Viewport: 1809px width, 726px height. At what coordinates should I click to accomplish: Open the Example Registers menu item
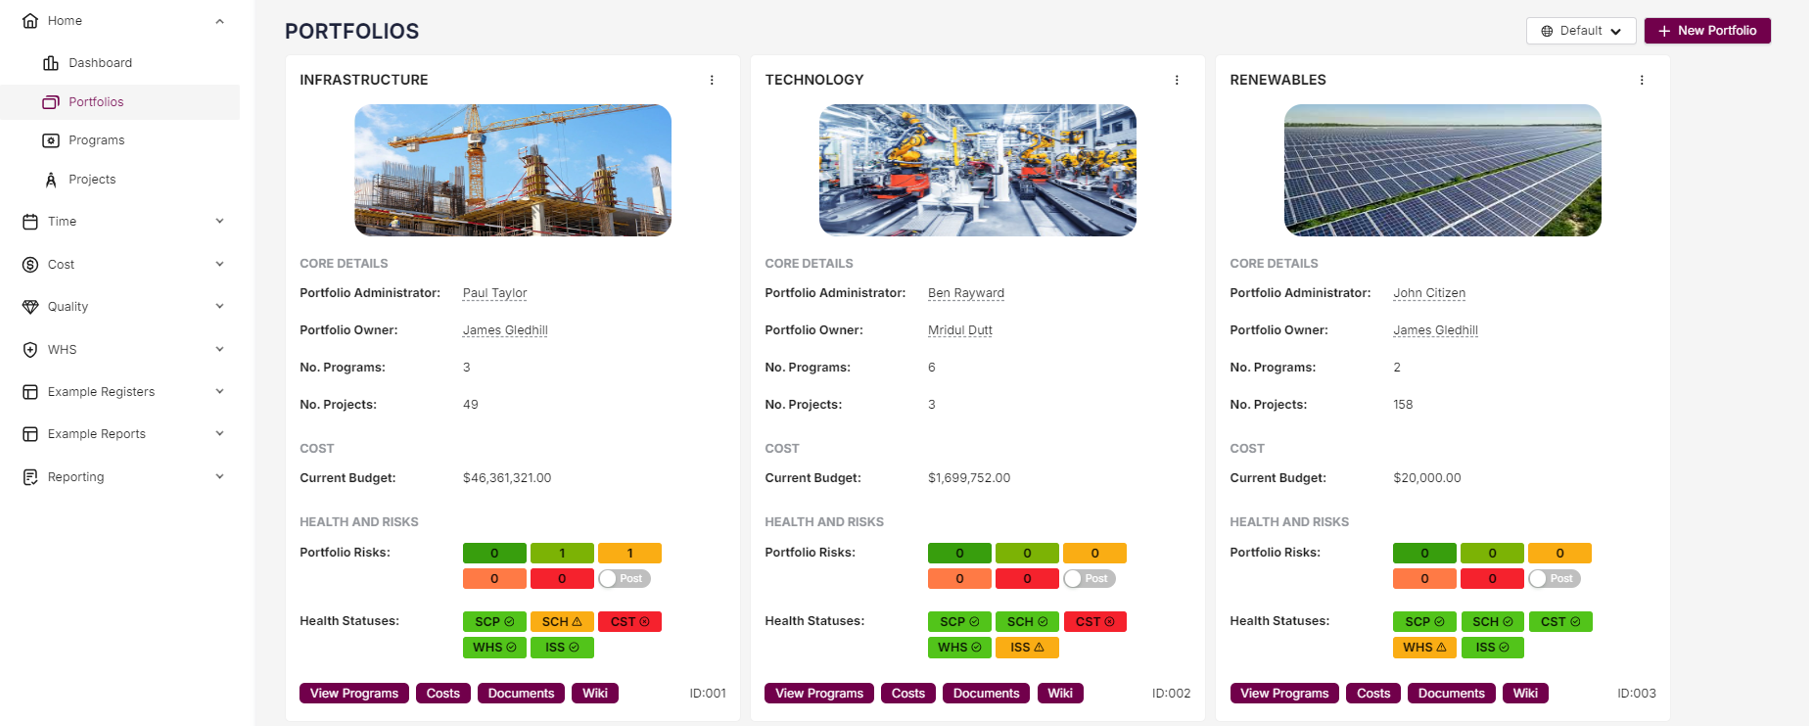[x=101, y=392]
